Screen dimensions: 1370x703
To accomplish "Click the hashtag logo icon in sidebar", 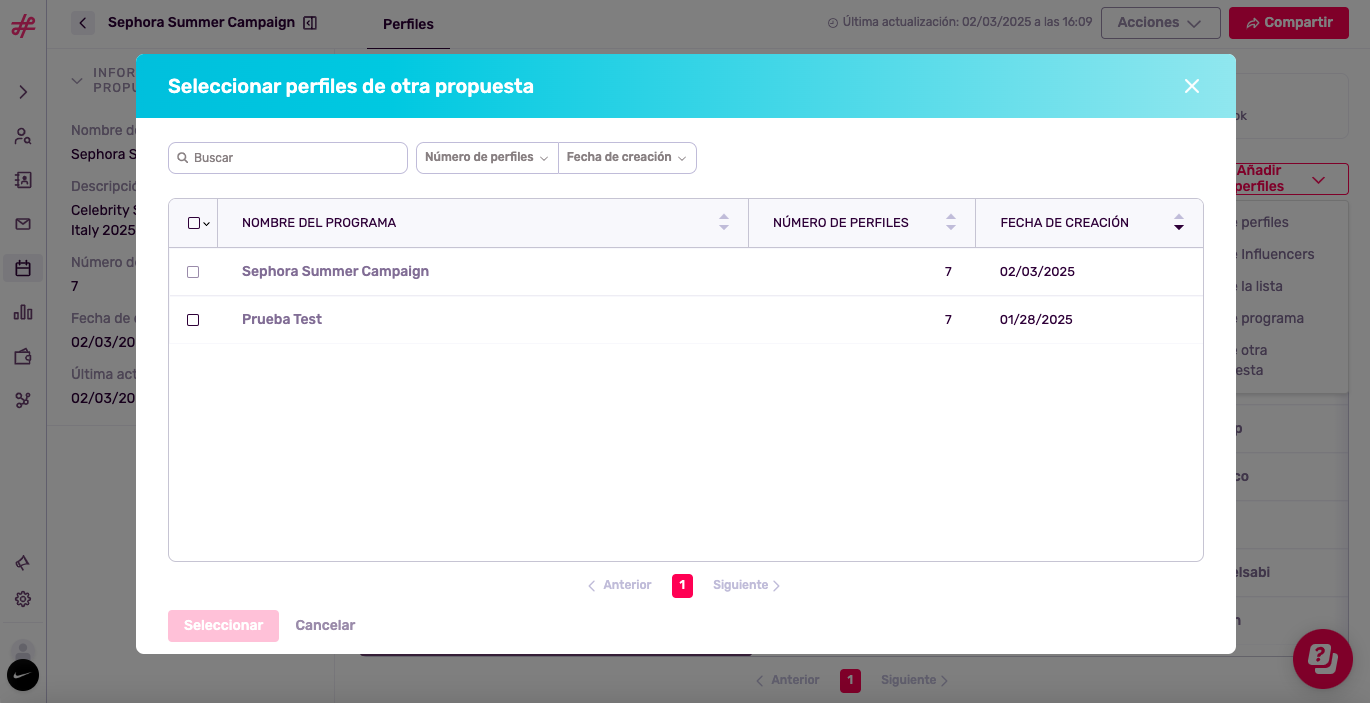I will click(x=23, y=25).
